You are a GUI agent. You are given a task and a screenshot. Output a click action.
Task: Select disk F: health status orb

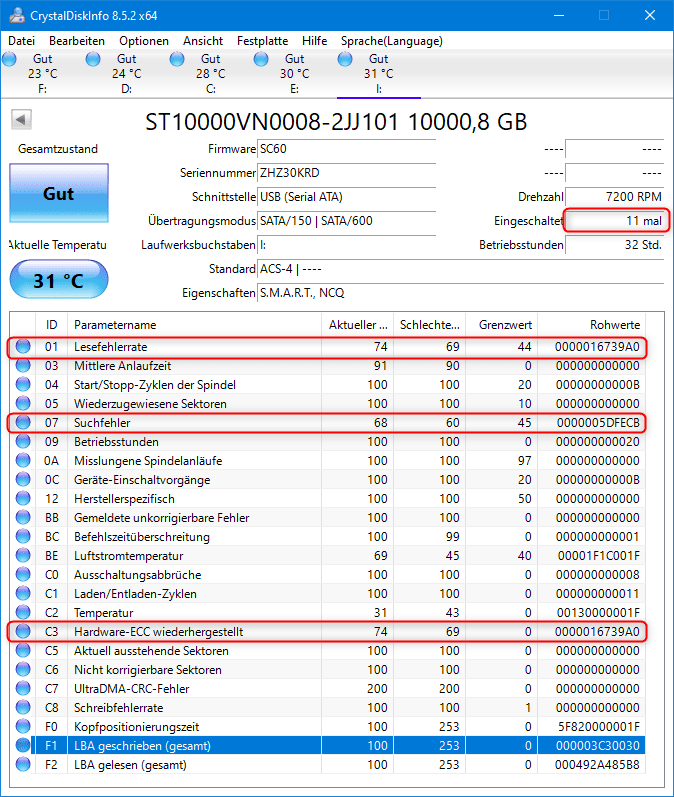click(10, 59)
